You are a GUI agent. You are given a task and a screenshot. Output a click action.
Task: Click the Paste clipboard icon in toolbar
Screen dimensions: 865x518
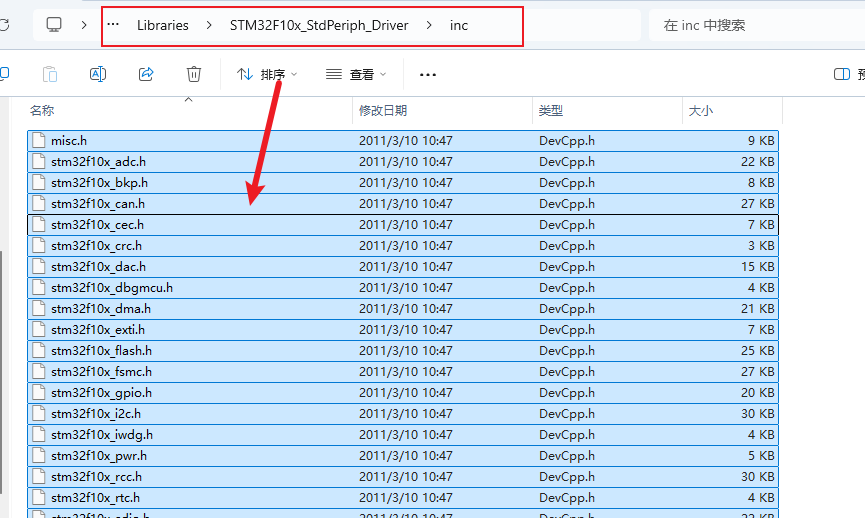(x=50, y=74)
